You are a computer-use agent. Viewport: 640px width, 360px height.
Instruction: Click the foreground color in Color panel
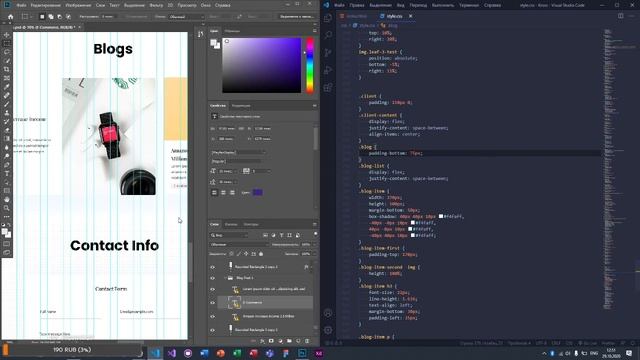213,42
